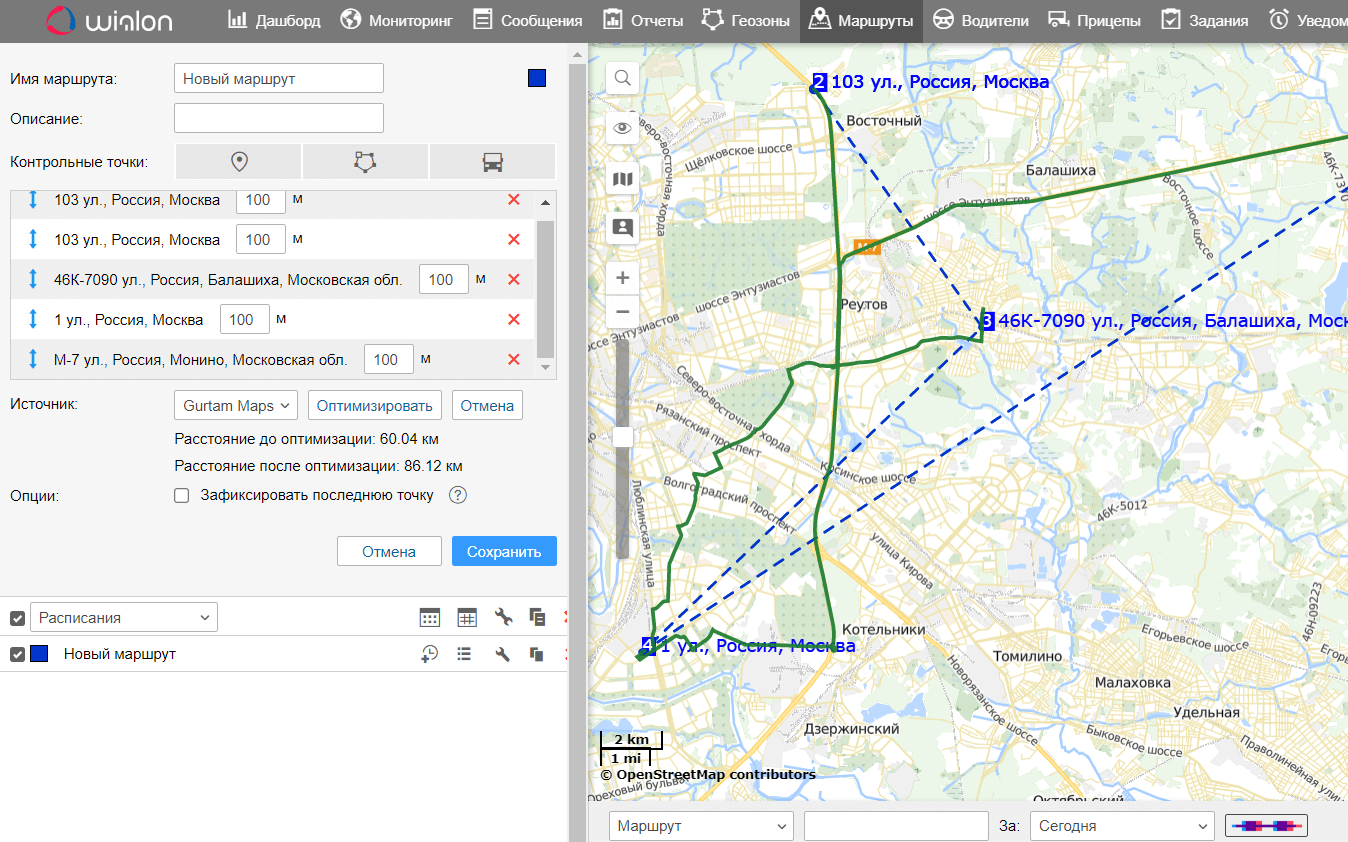Image resolution: width=1348 pixels, height=842 pixels.
Task: Enable Зафиксировать последнюю точку checkbox
Action: pyautogui.click(x=182, y=495)
